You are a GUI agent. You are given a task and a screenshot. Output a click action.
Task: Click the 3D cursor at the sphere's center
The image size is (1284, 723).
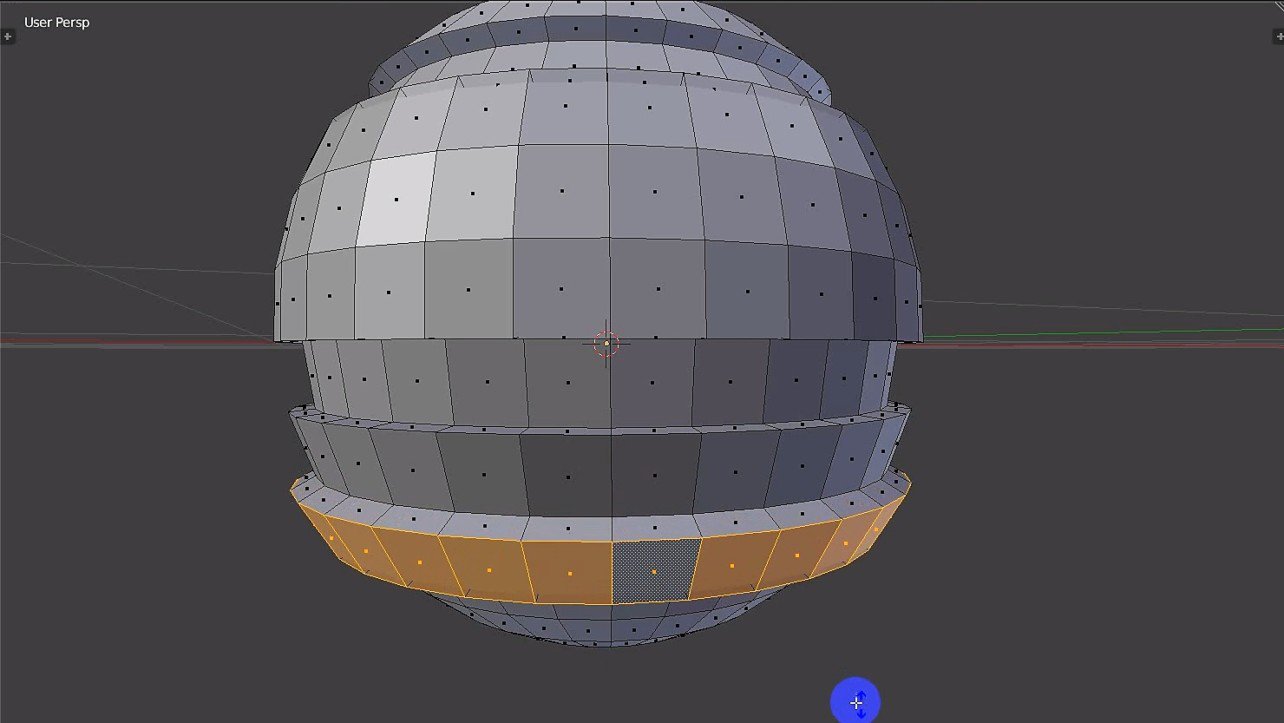coord(607,343)
